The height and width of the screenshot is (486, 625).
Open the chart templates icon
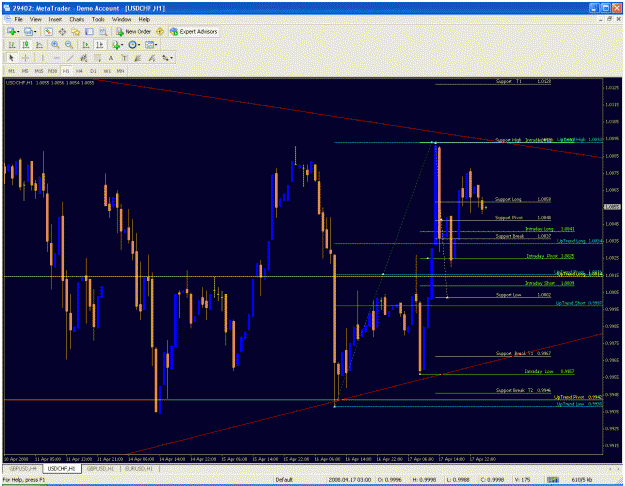coord(149,45)
